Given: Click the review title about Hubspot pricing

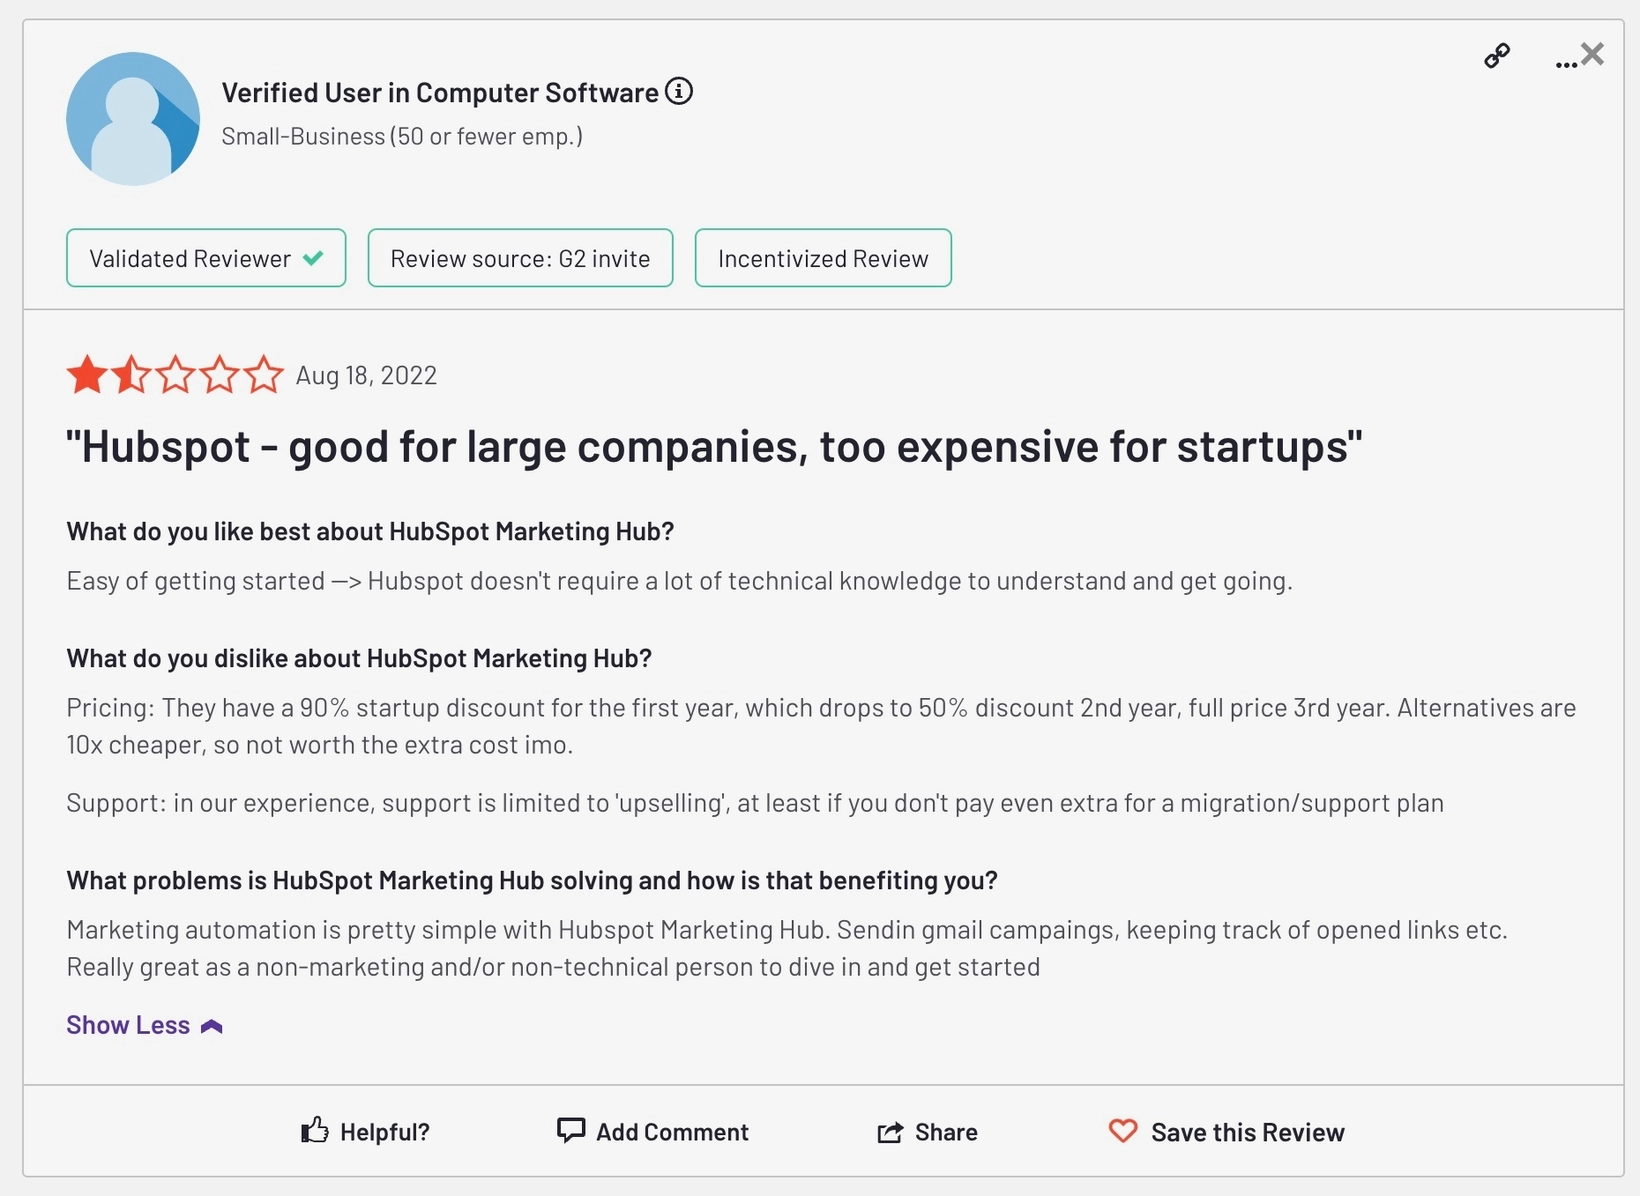Looking at the screenshot, I should 713,447.
